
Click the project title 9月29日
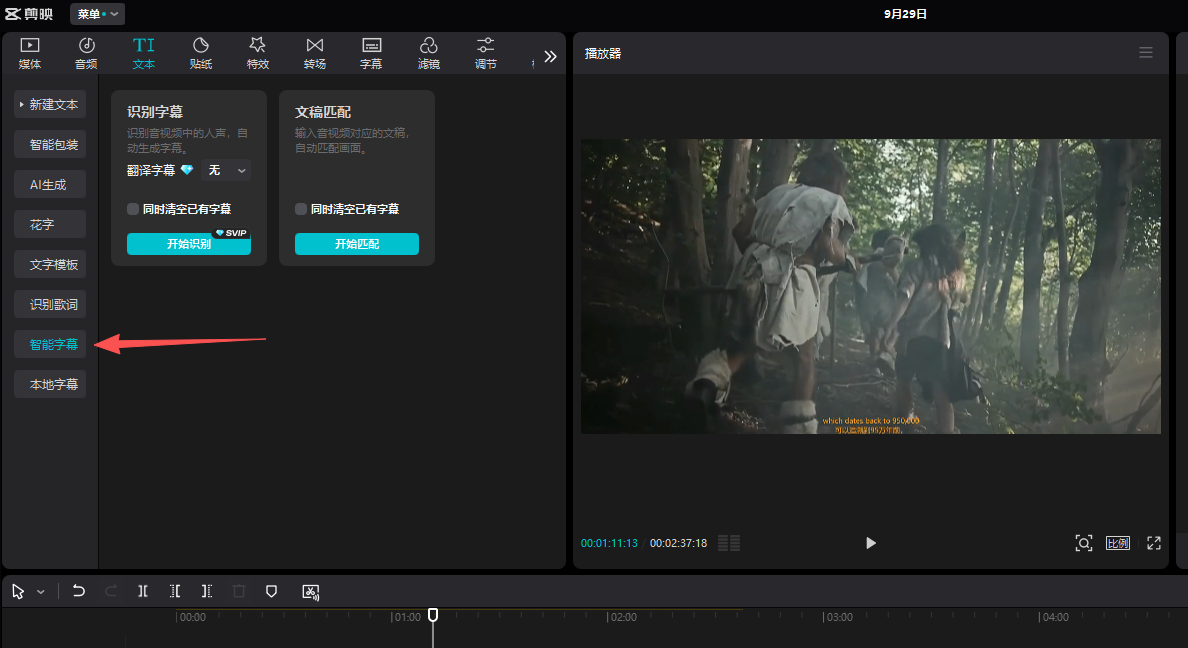905,14
